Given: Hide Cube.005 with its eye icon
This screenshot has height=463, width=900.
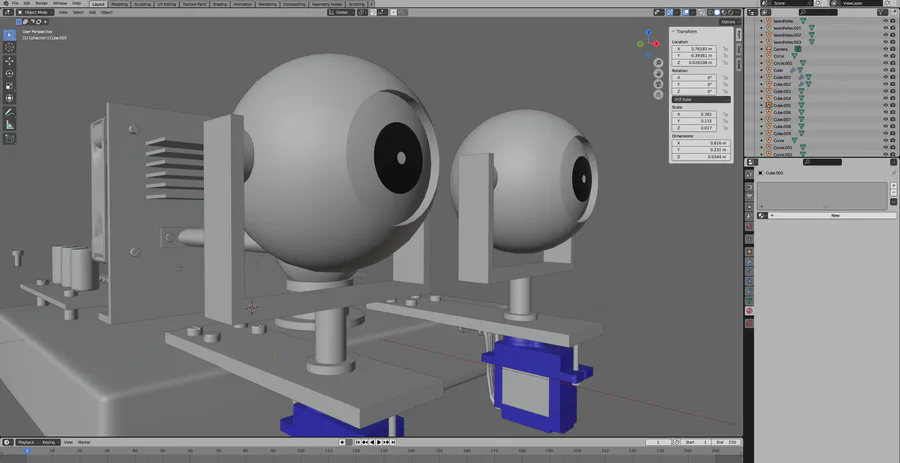Looking at the screenshot, I should click(885, 106).
